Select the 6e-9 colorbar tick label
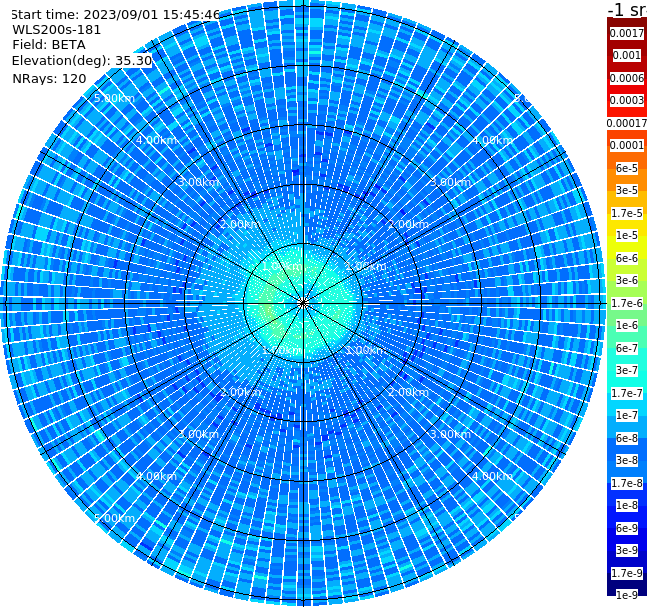Image resolution: width=647 pixels, height=607 pixels. 627,528
